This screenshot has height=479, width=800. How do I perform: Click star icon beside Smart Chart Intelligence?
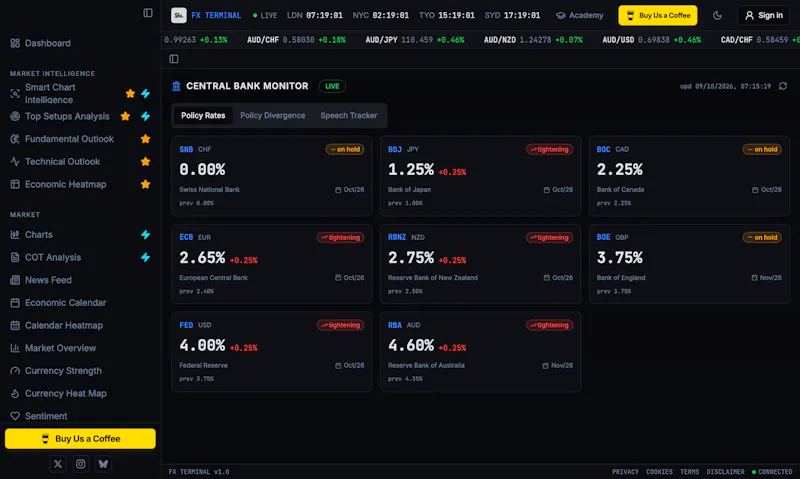point(130,93)
